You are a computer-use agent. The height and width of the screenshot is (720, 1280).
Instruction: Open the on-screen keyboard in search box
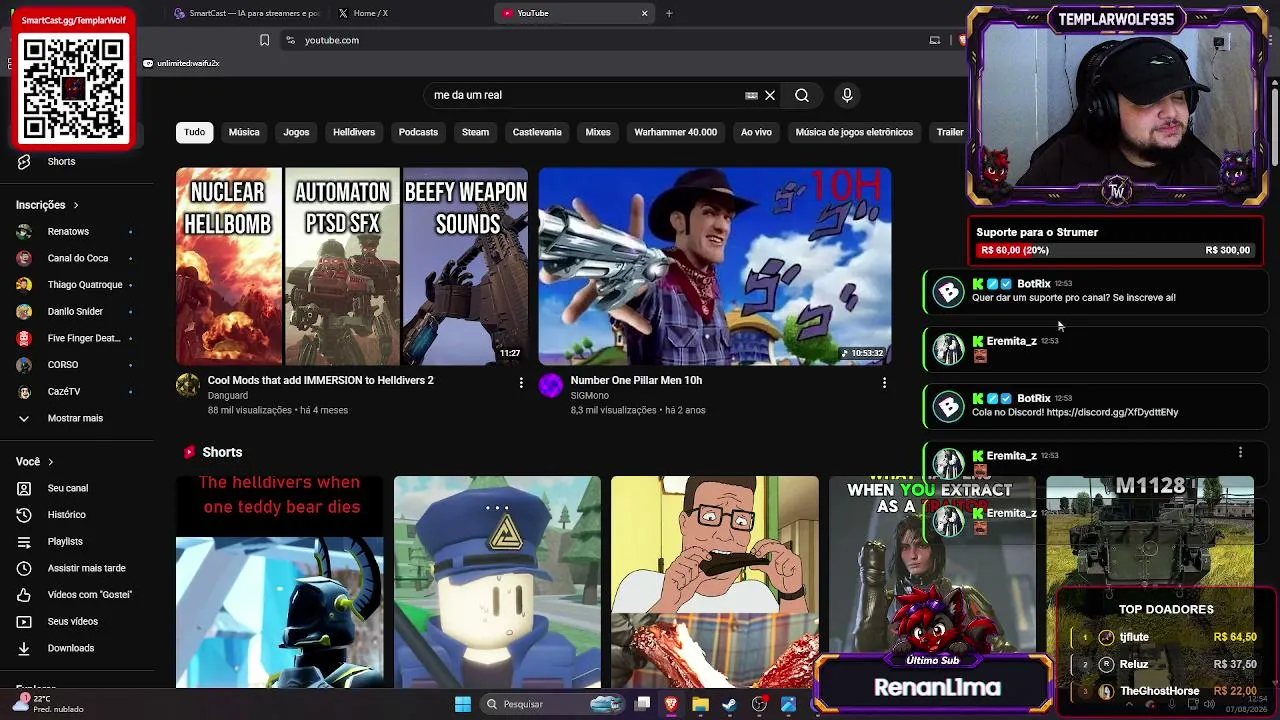pos(751,95)
